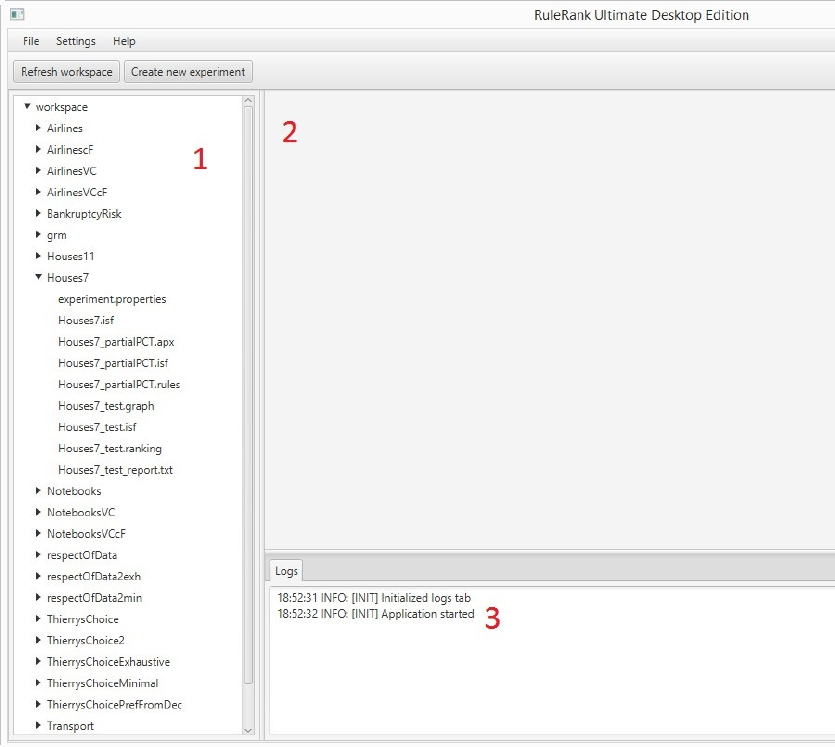Select Houses7_partialPCT.rules file
835x747 pixels.
119,384
